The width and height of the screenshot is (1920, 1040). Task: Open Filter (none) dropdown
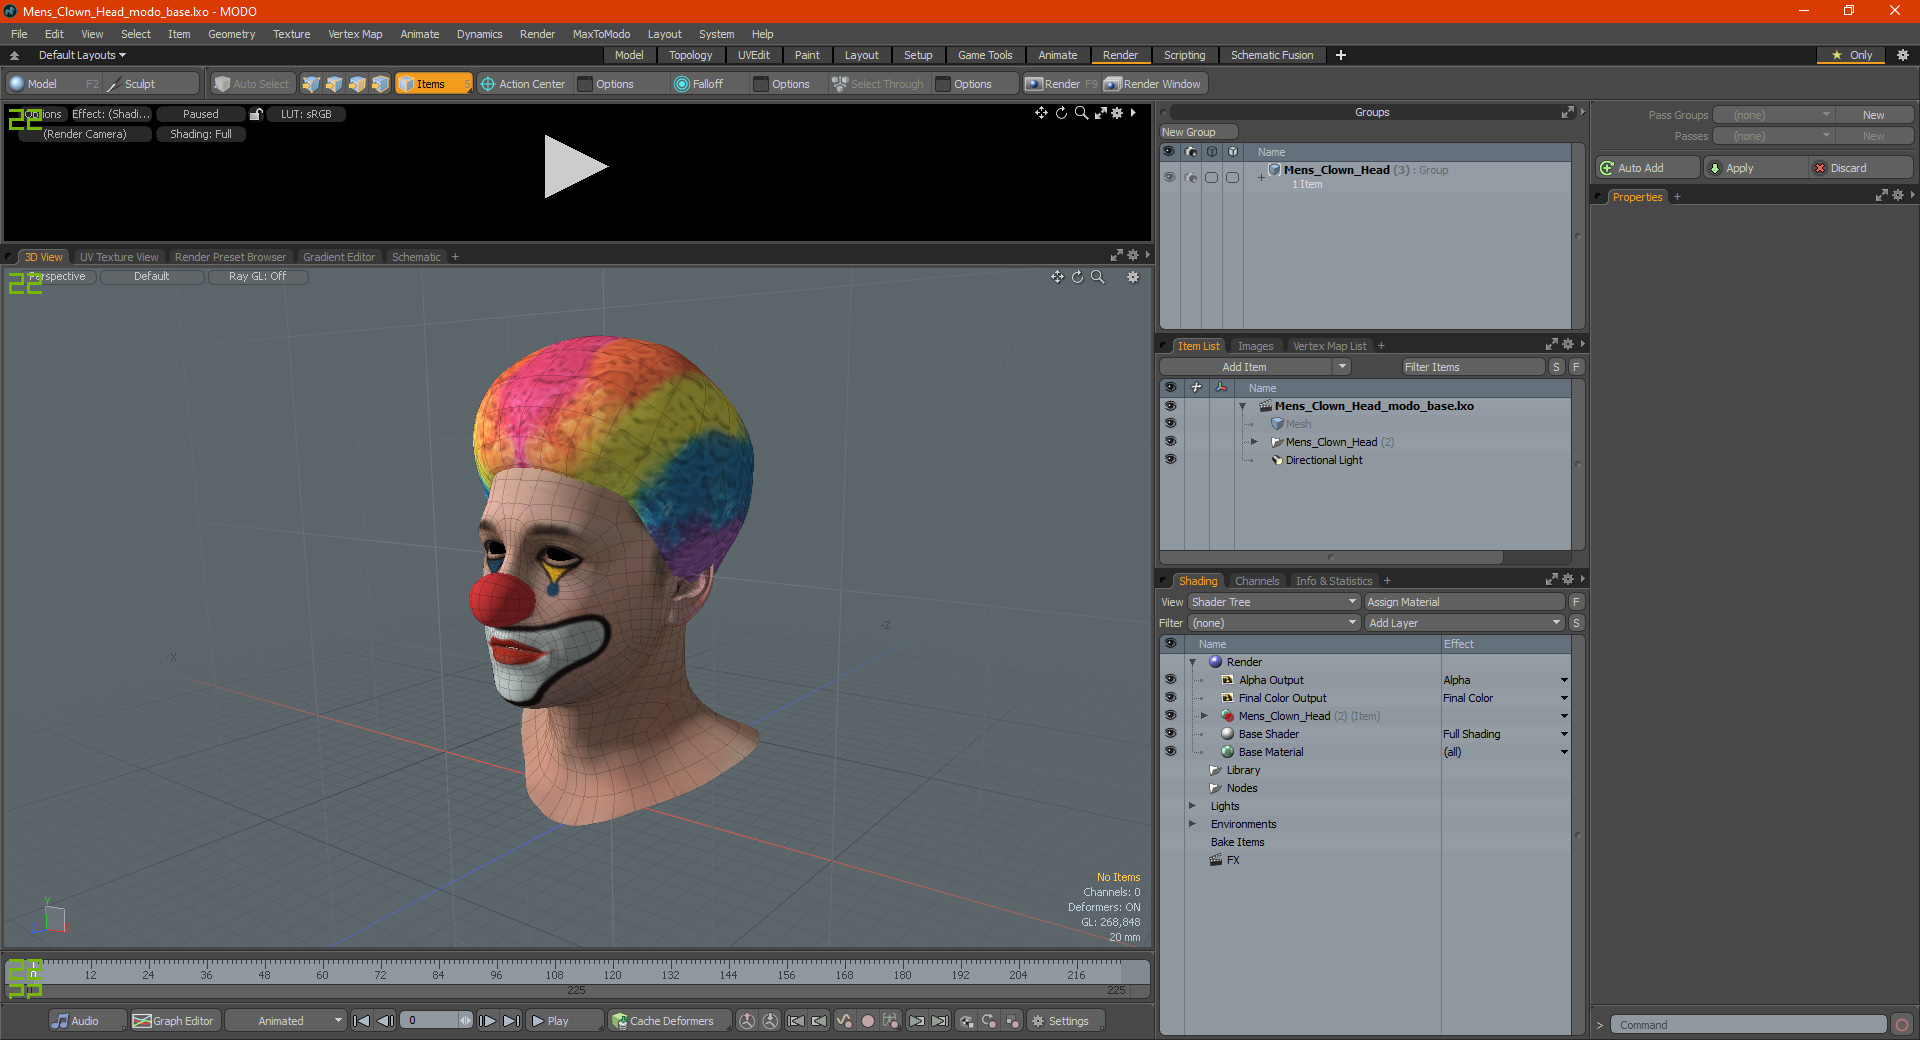pos(1274,623)
